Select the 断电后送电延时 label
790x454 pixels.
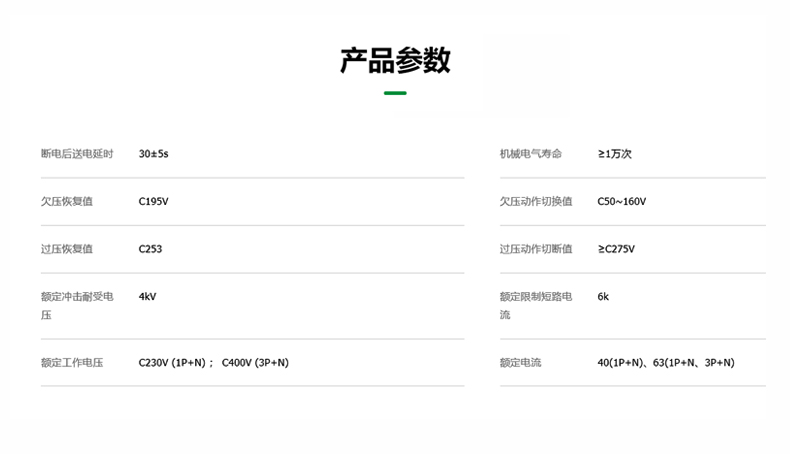tap(77, 154)
